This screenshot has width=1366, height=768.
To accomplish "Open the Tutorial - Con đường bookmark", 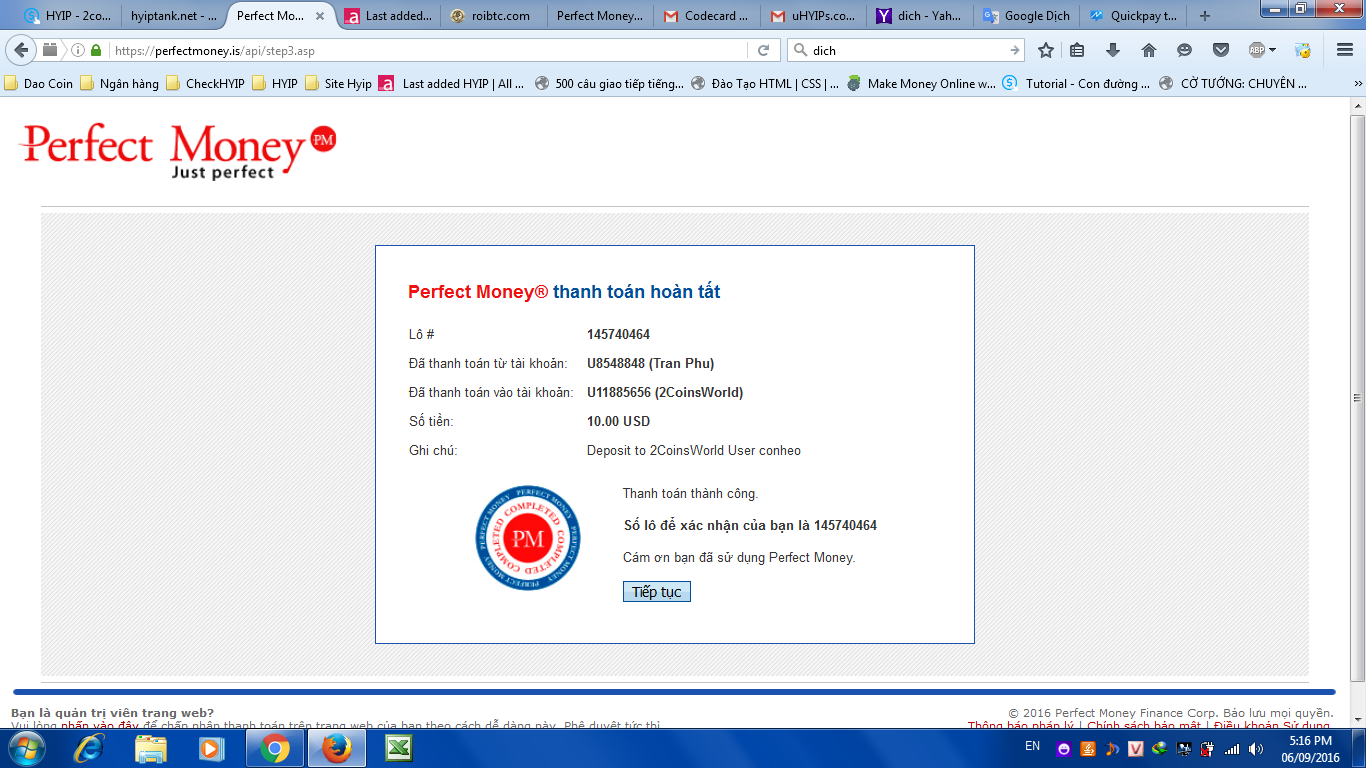I will point(1077,84).
